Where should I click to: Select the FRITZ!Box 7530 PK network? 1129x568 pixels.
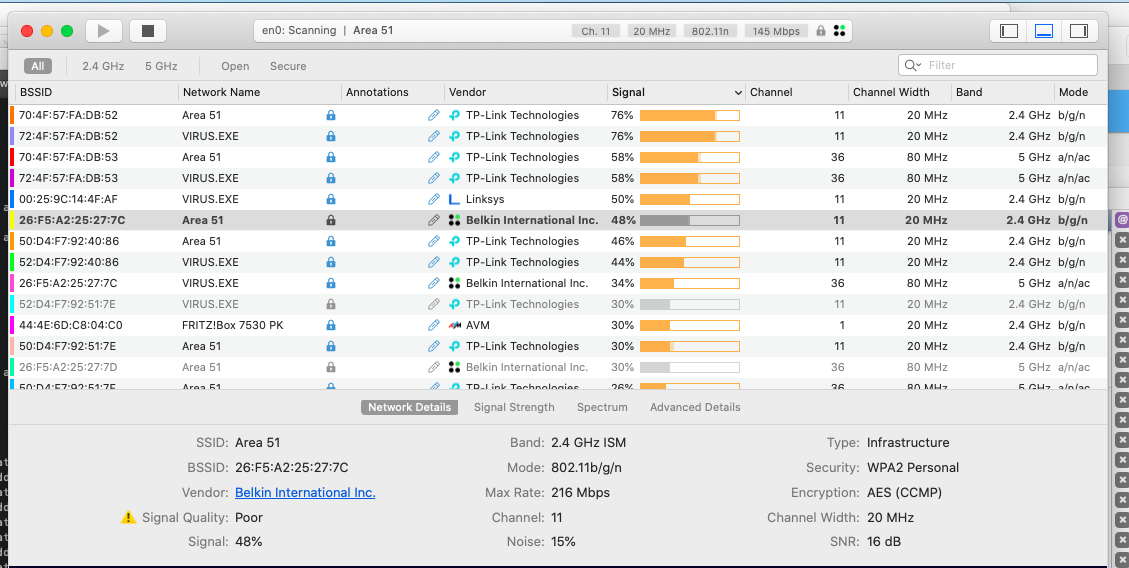[x=558, y=325]
